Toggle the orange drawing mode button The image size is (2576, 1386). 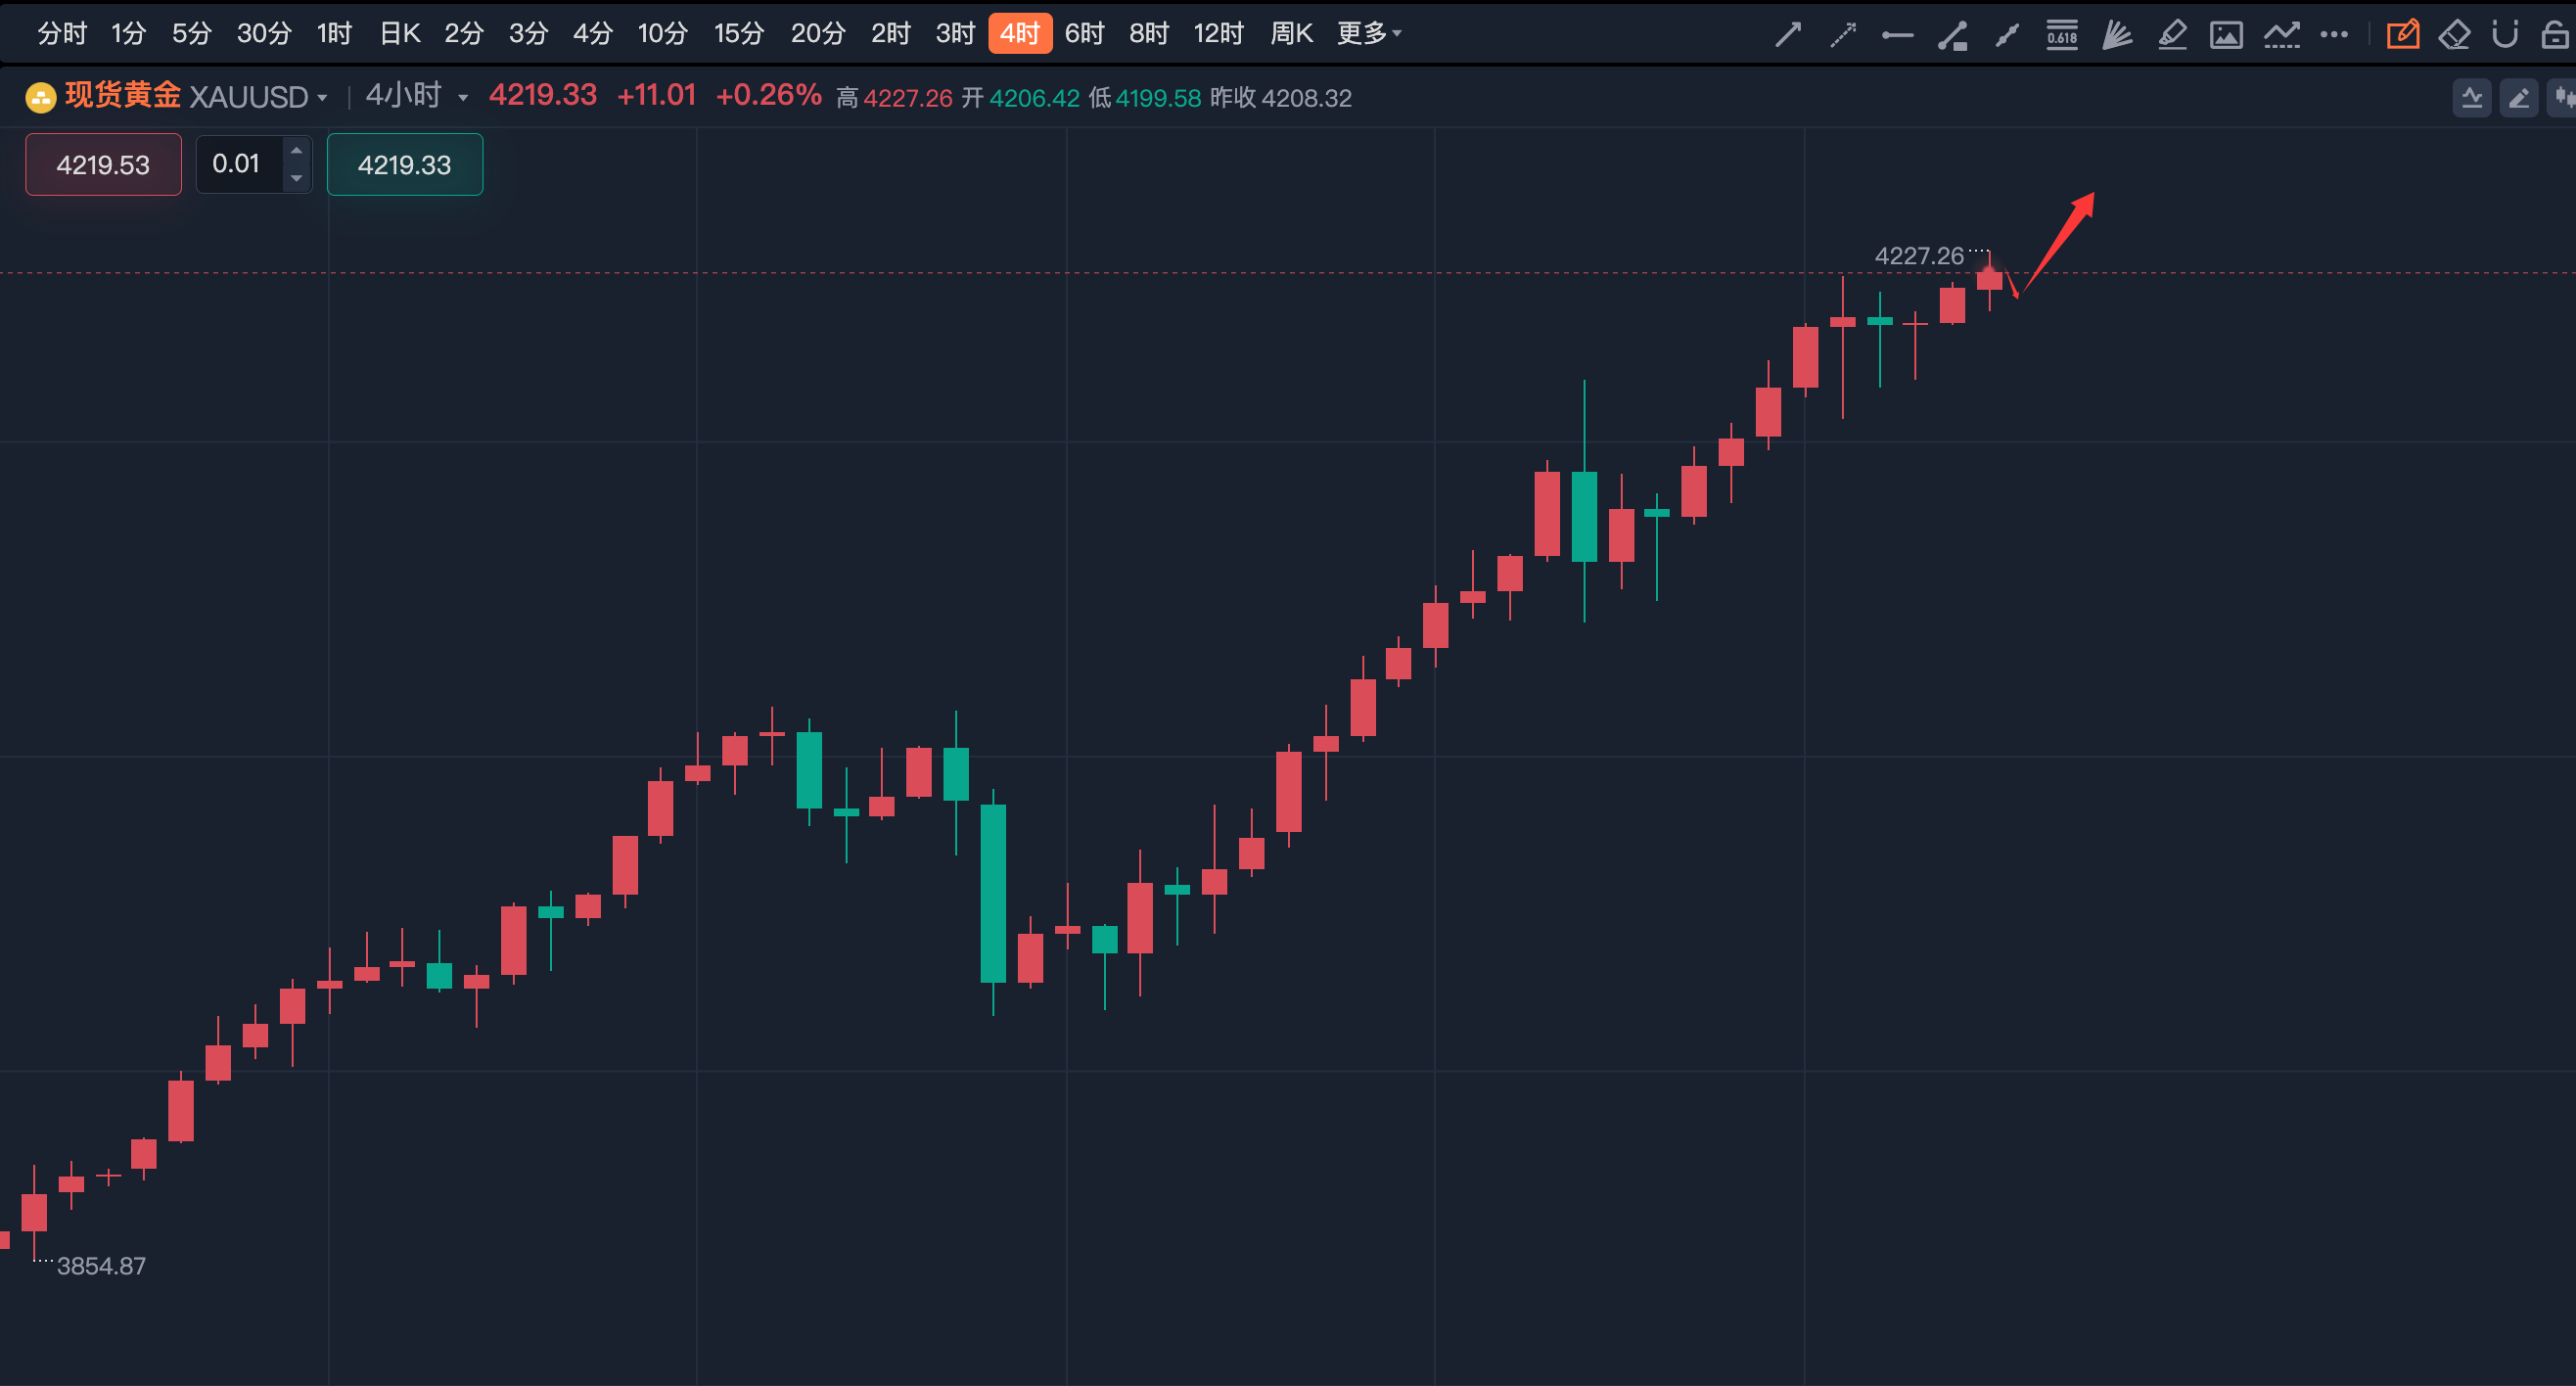(x=2403, y=35)
